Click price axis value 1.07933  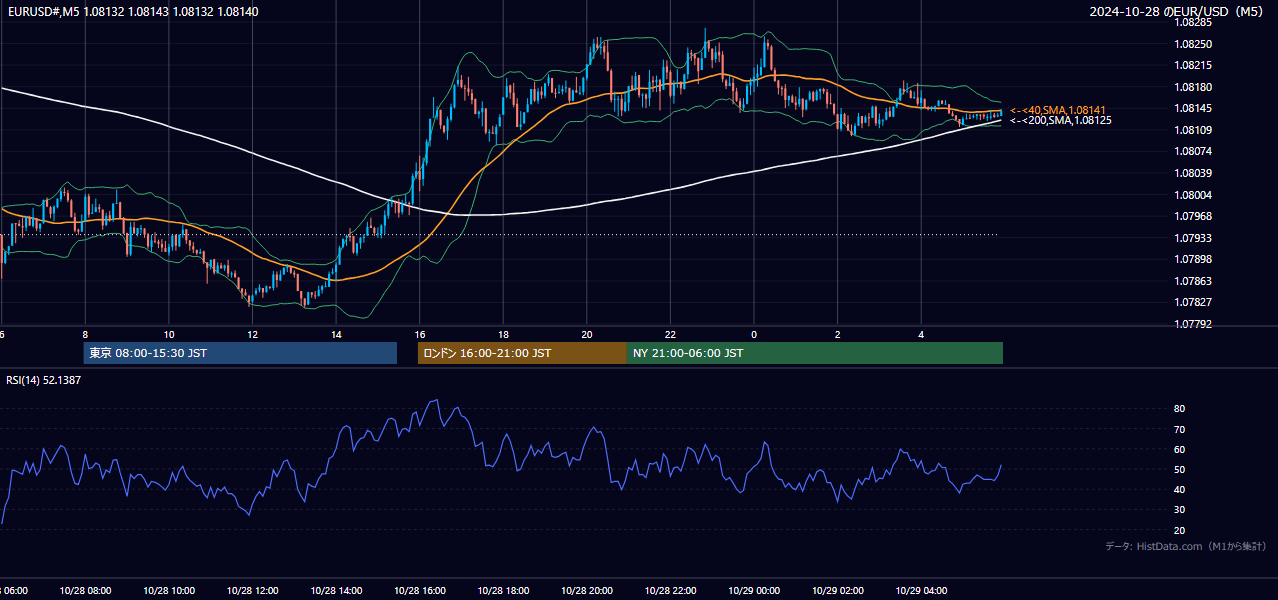(1194, 238)
